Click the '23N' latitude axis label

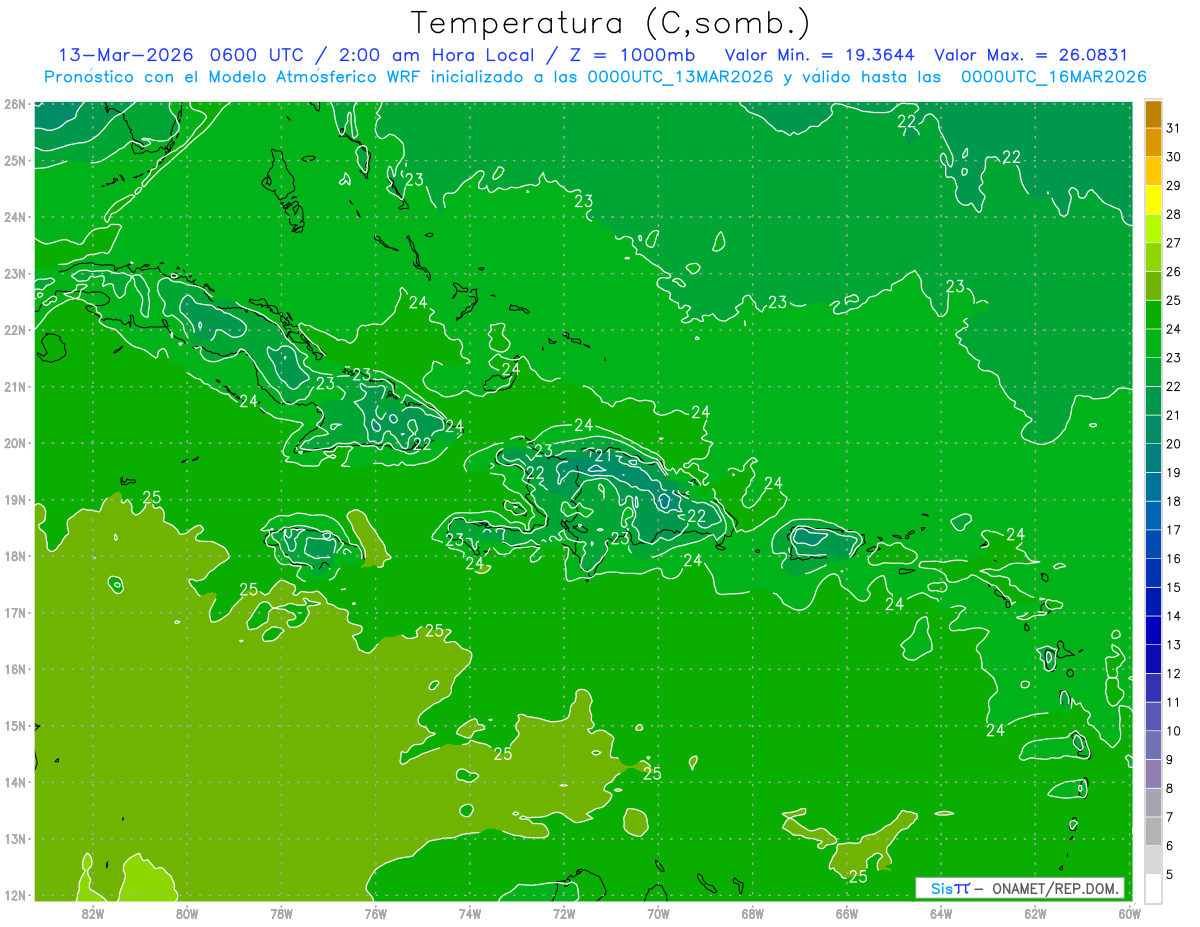[x=15, y=274]
